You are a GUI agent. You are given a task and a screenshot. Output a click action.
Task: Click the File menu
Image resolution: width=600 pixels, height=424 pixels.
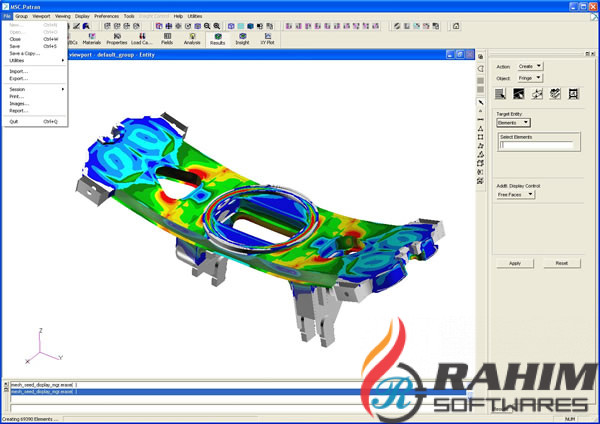[x=7, y=16]
